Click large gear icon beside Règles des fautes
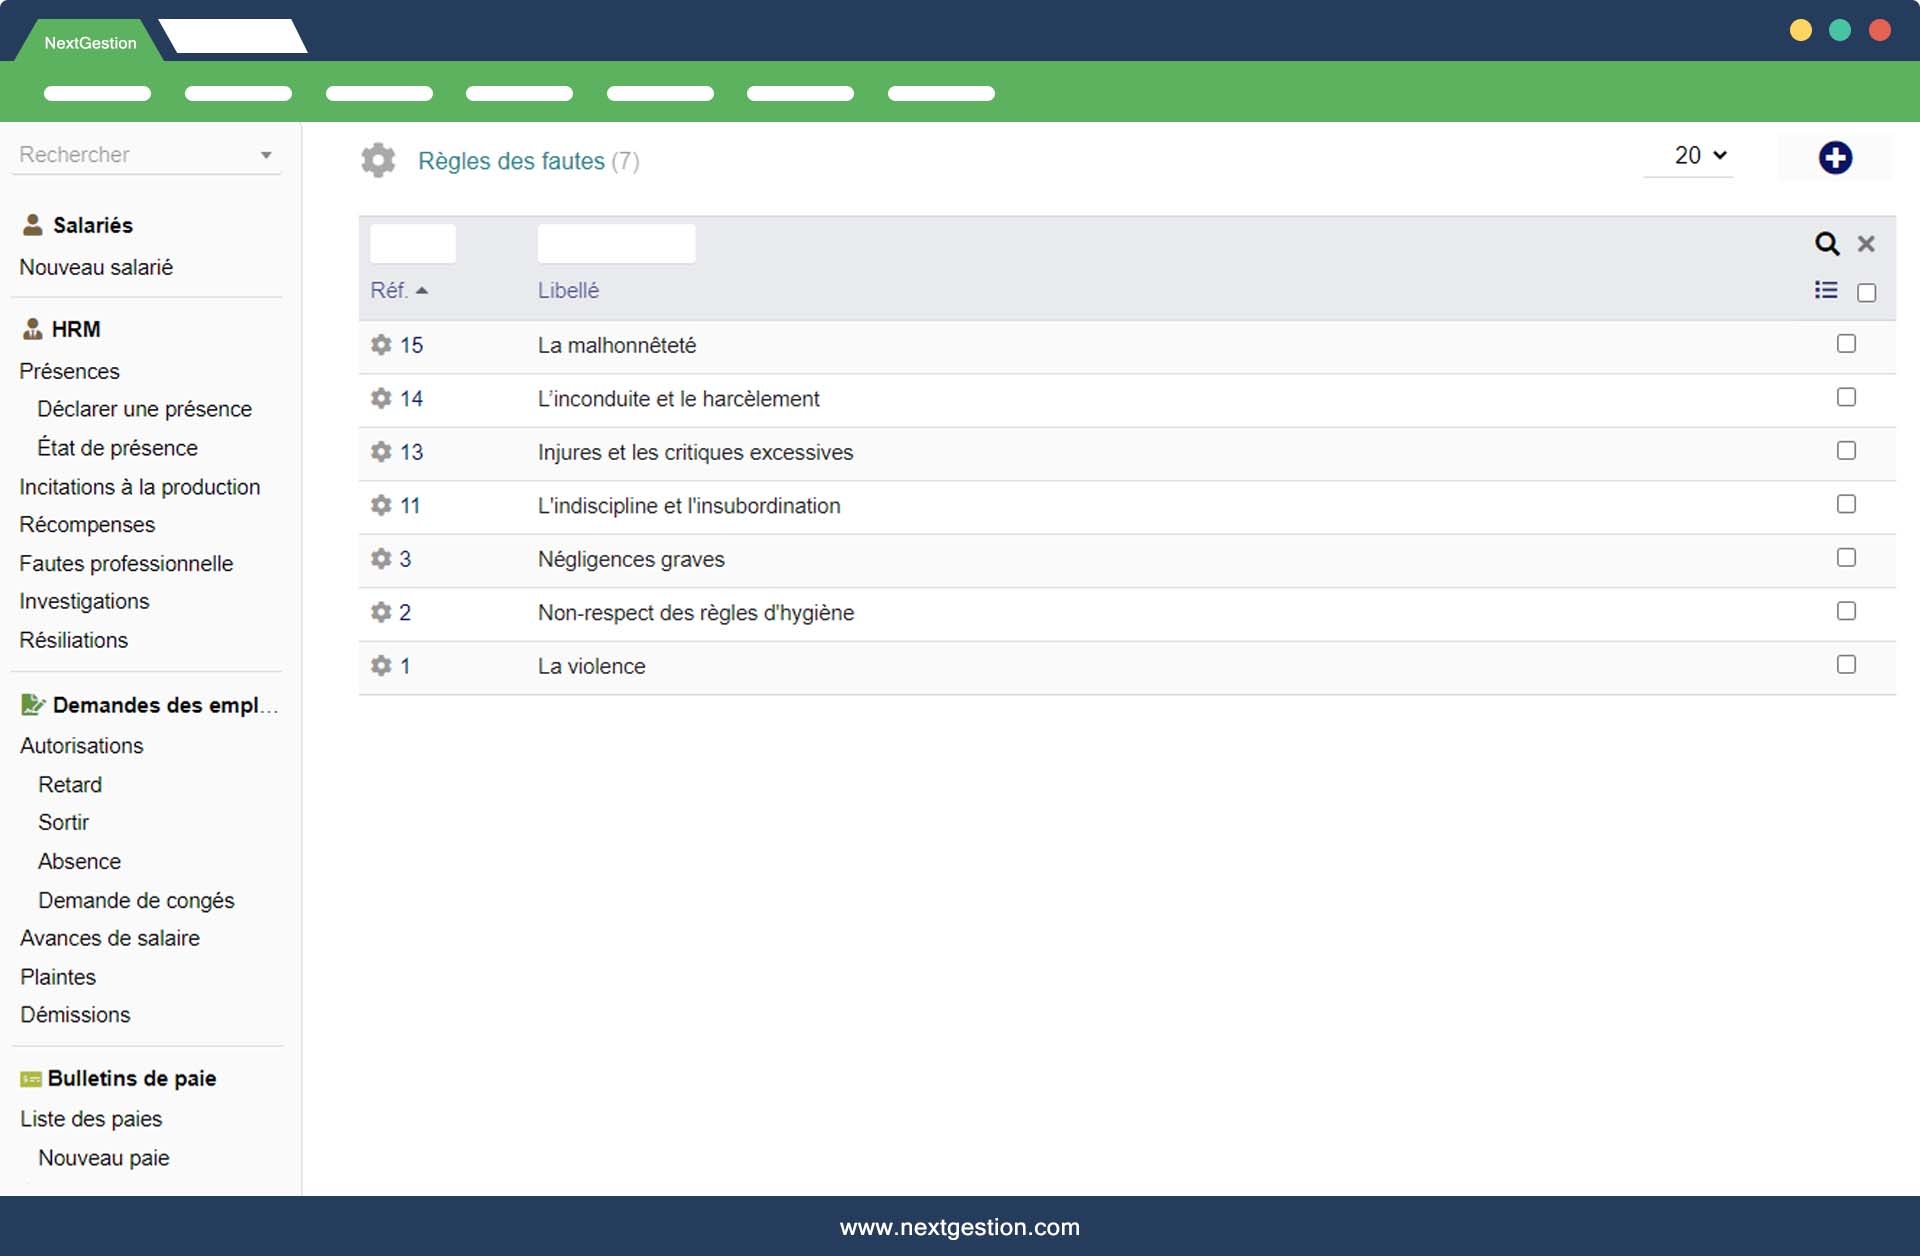1920x1256 pixels. click(378, 160)
